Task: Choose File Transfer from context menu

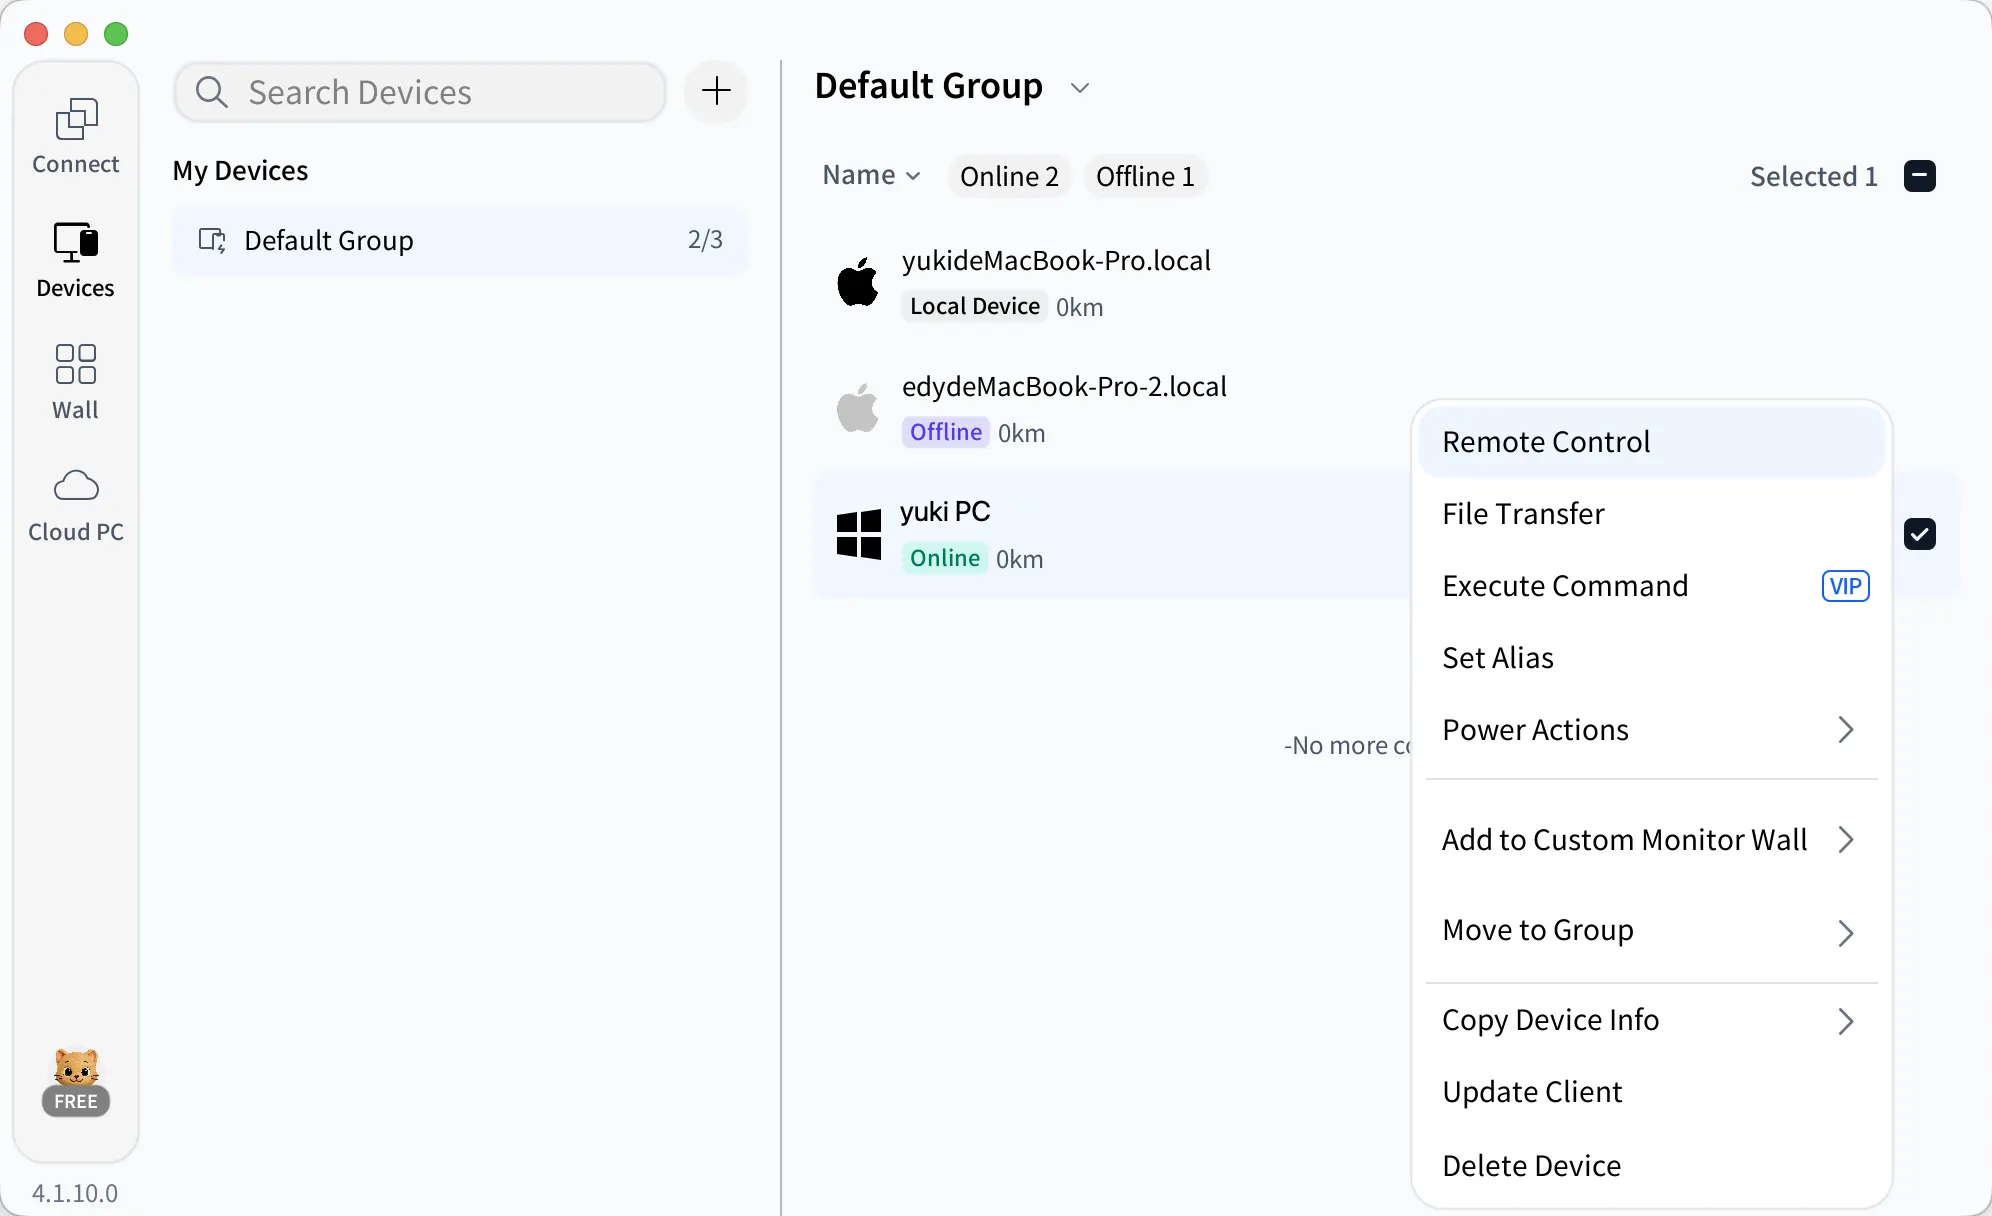Action: click(1651, 514)
